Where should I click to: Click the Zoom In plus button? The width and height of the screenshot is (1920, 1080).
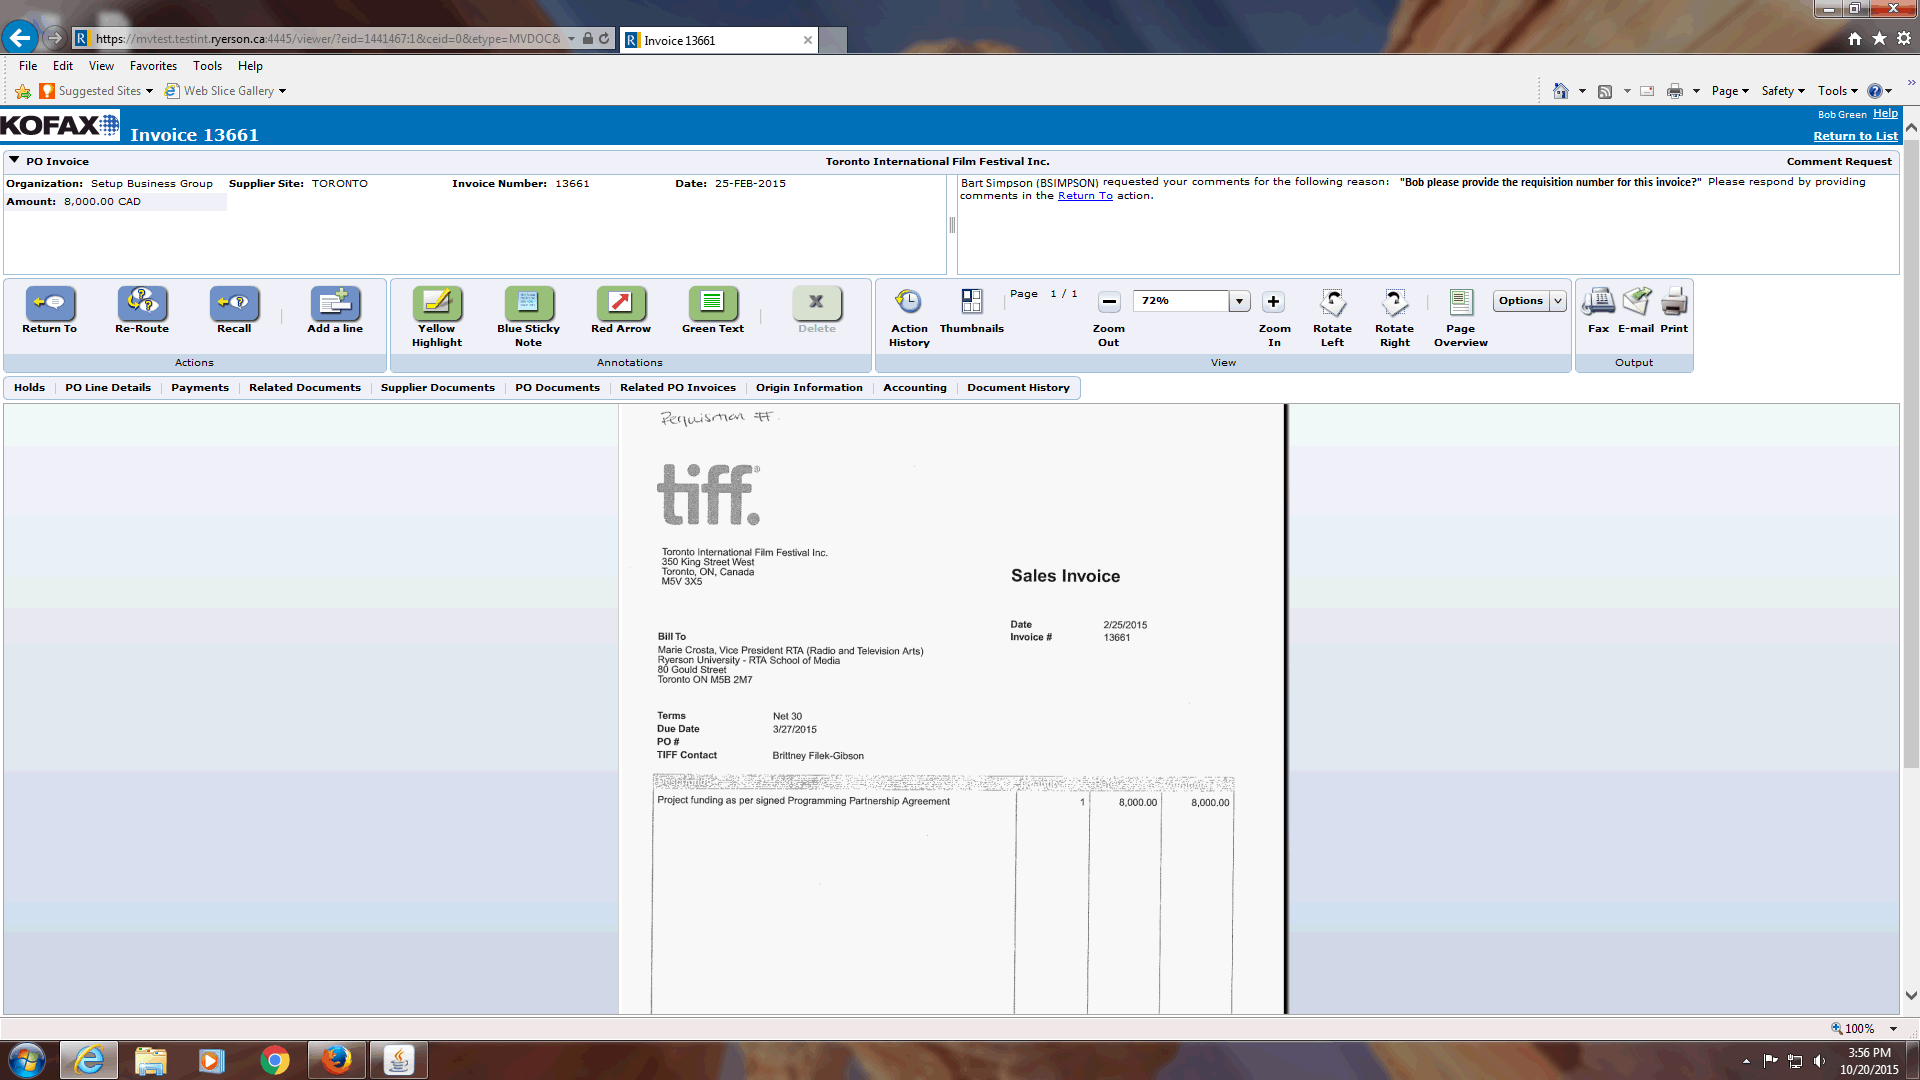(x=1273, y=302)
